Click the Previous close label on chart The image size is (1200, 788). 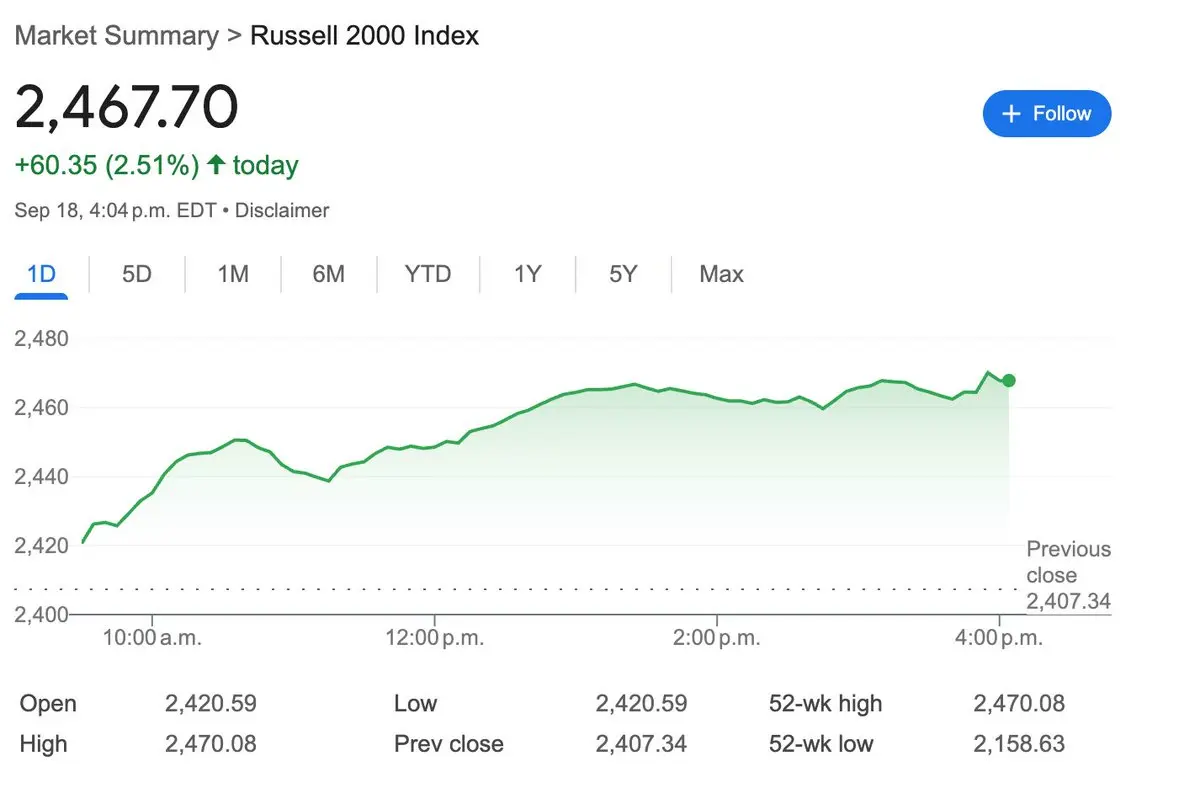click(x=1068, y=562)
